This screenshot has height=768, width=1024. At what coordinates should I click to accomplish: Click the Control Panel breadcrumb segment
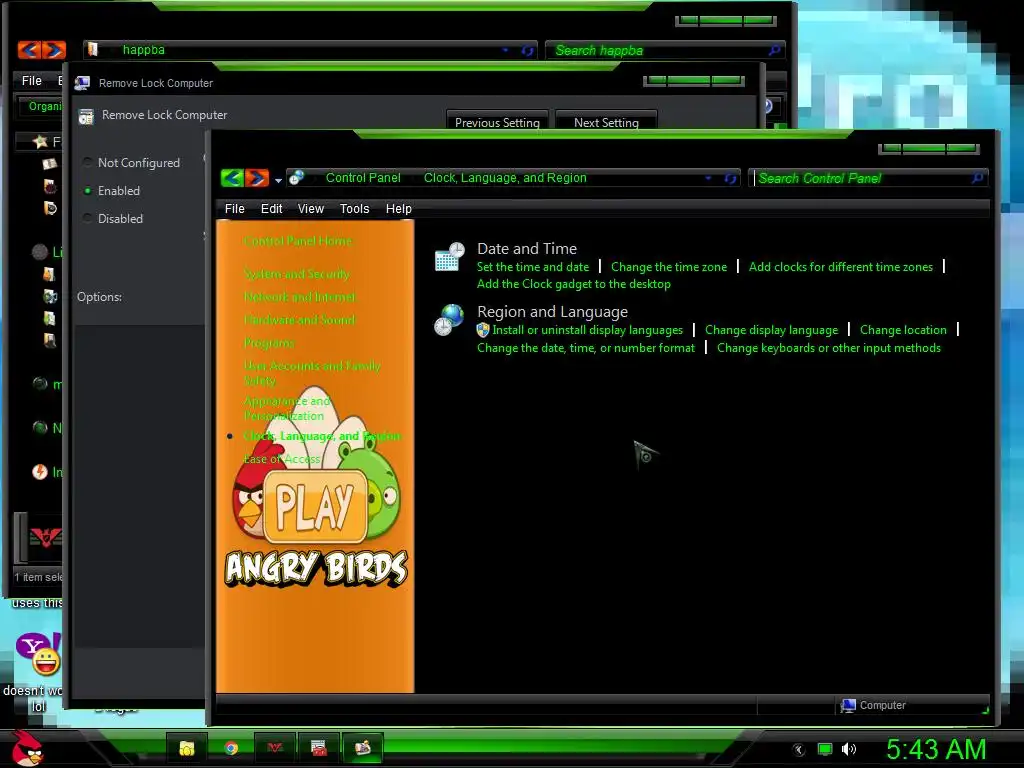point(363,178)
